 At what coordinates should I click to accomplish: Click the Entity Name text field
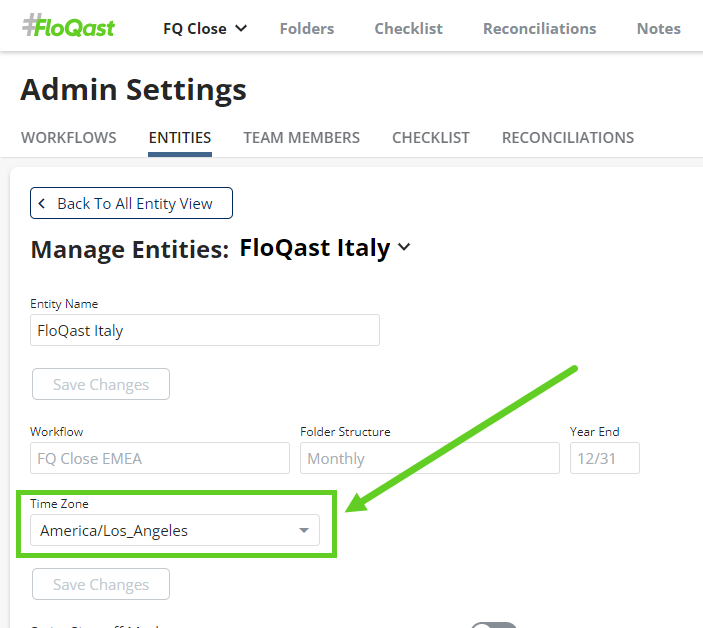coord(205,330)
